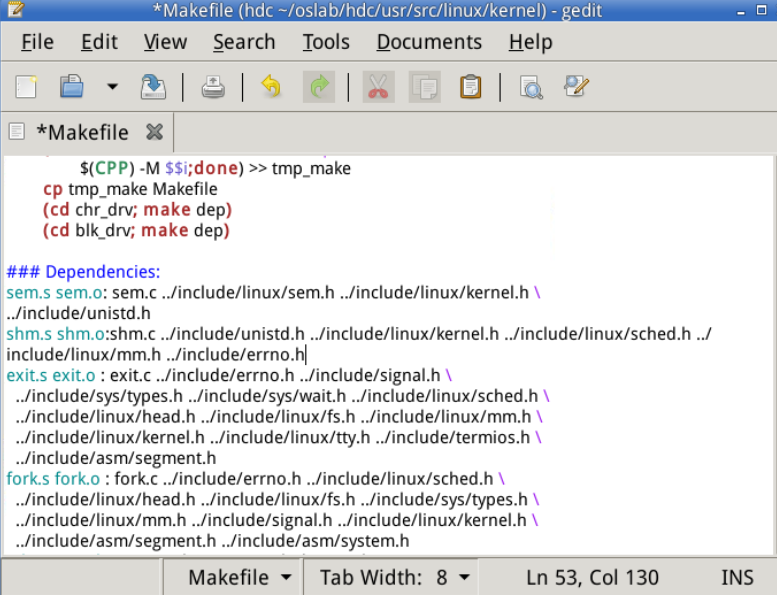Viewport: 777px width, 595px height.
Task: Copy selection using the copy icon
Action: 424,87
